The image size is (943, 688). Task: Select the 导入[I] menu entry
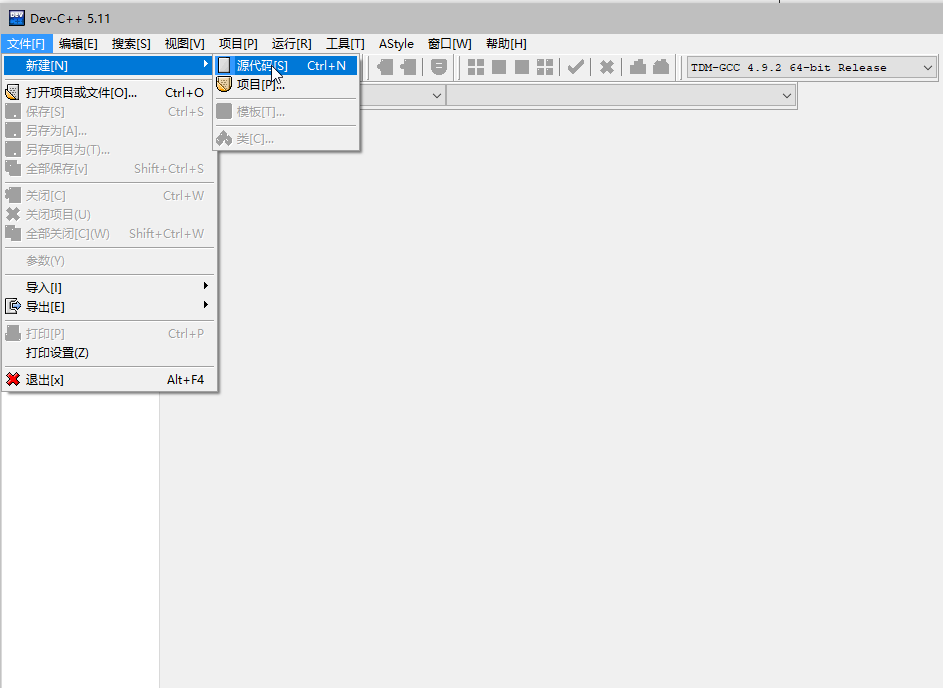109,287
